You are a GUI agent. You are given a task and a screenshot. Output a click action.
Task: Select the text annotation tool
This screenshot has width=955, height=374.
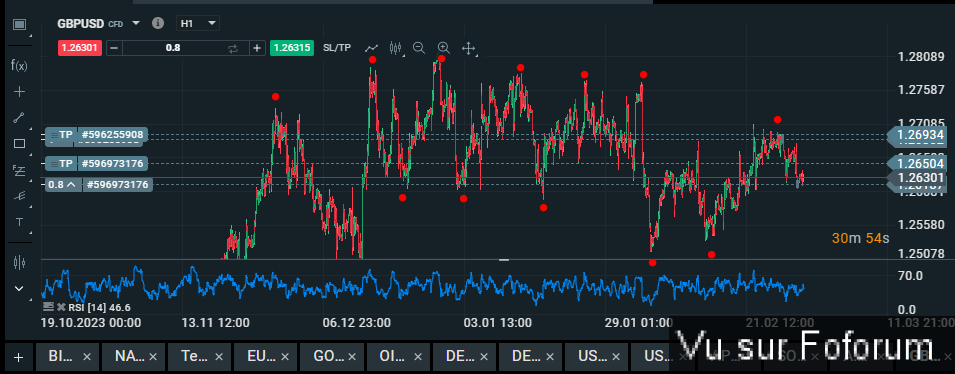pos(19,222)
